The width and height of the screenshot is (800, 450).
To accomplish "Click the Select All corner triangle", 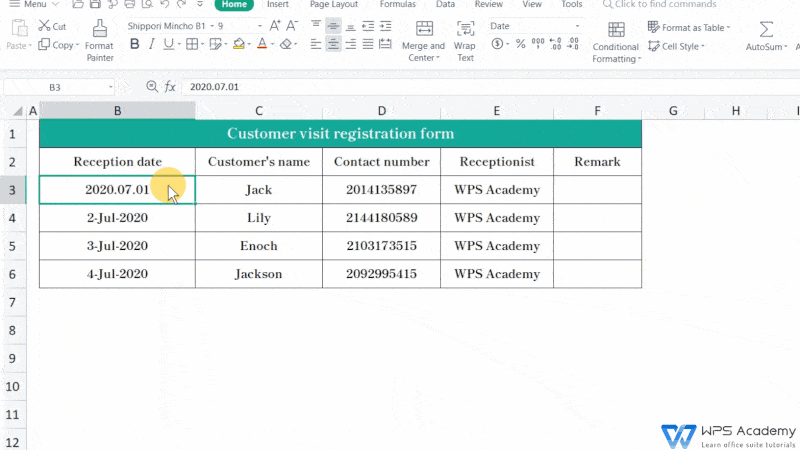I will (17, 111).
